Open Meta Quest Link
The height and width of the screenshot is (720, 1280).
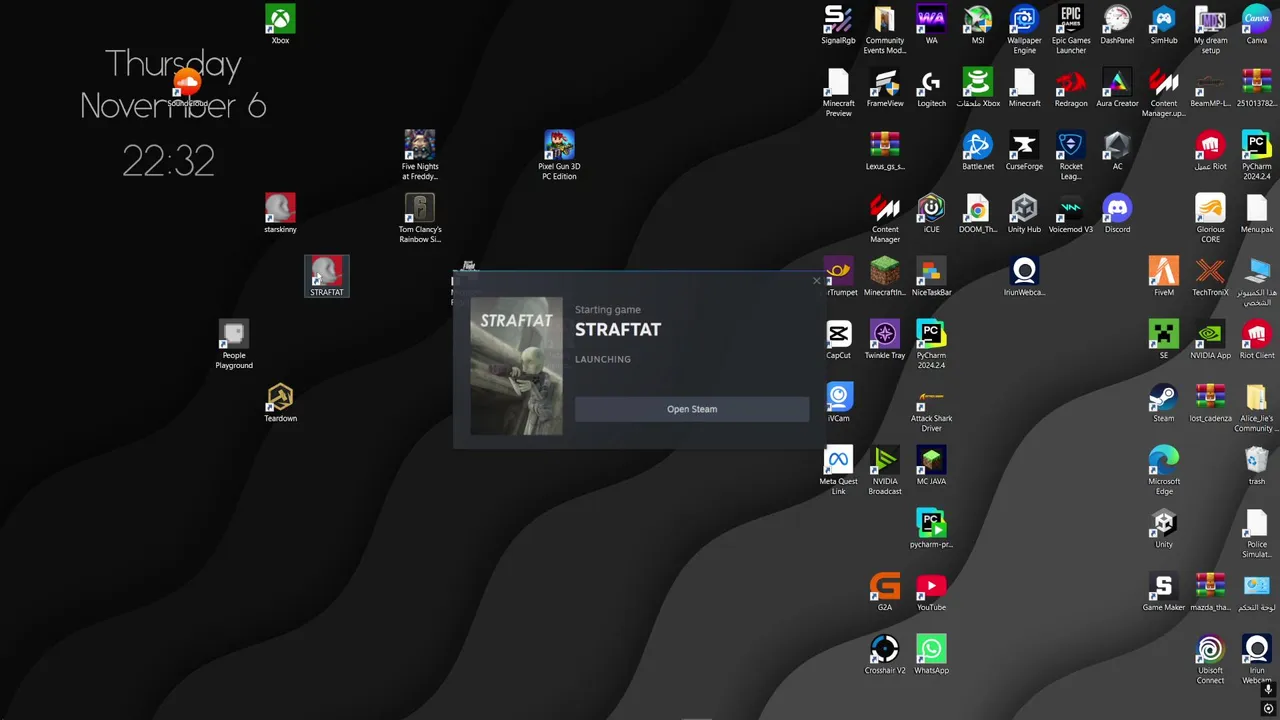coord(838,470)
